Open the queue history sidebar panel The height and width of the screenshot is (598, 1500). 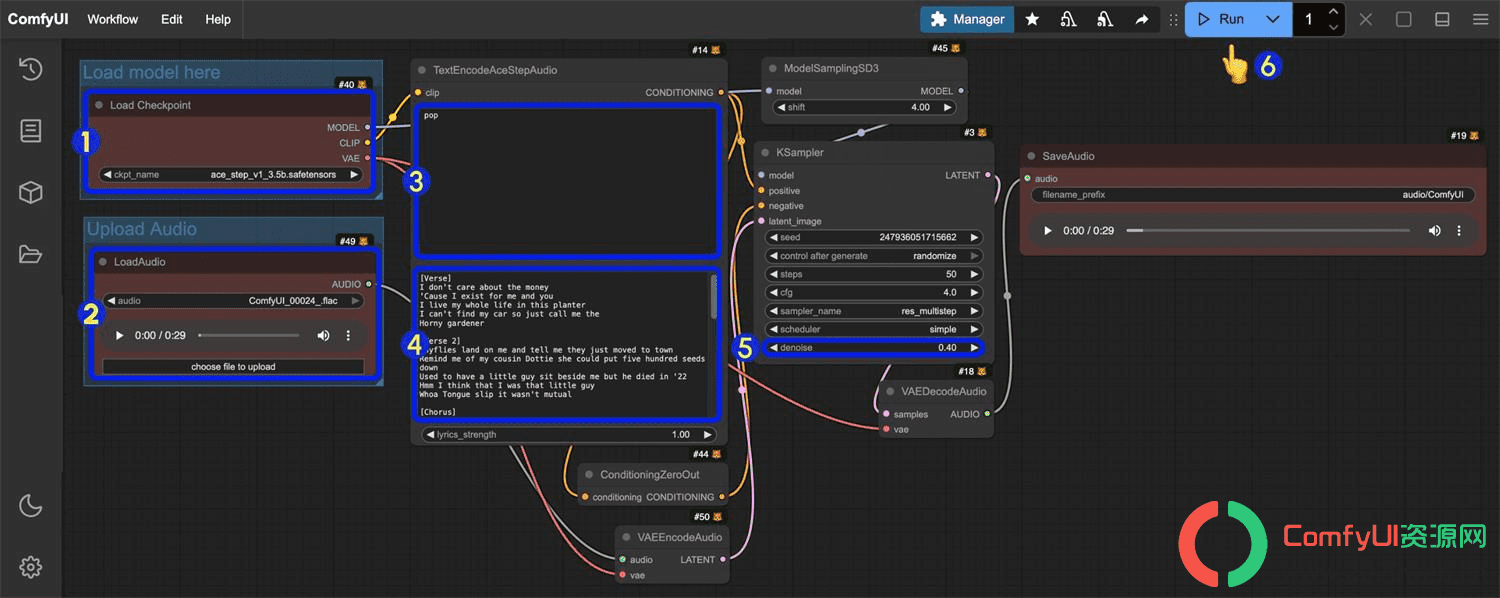click(x=31, y=69)
